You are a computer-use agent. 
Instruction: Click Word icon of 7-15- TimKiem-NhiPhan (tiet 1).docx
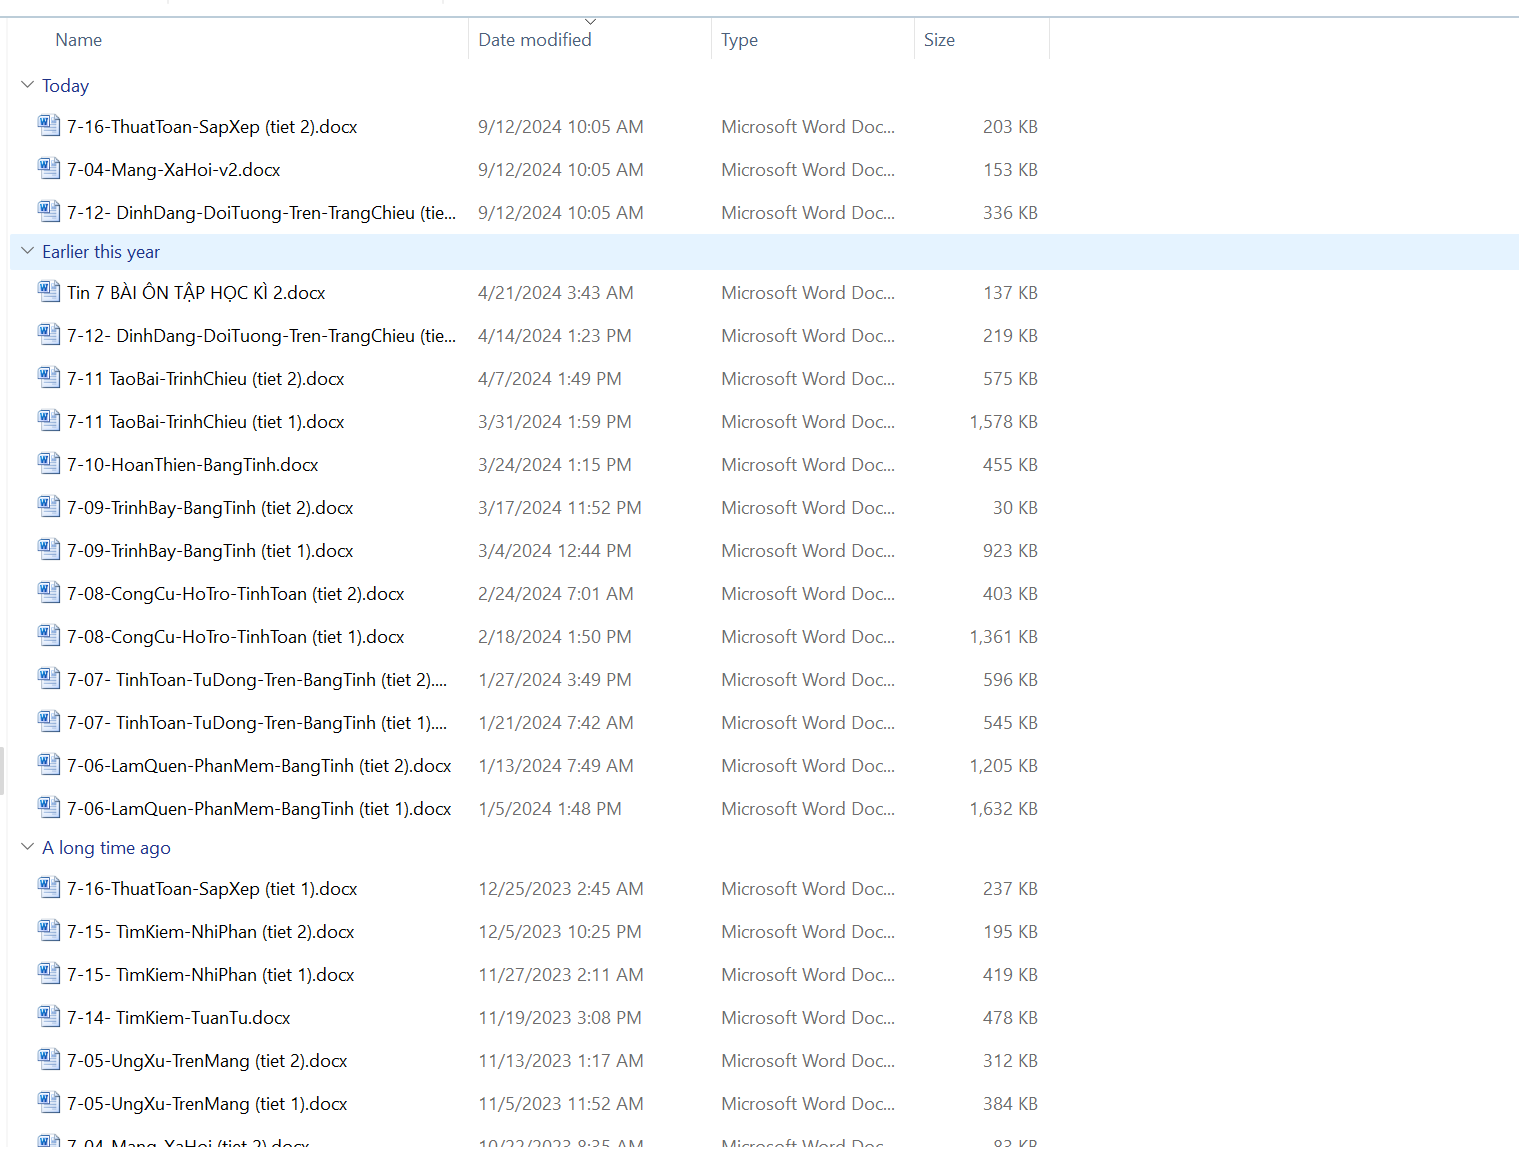click(x=48, y=973)
